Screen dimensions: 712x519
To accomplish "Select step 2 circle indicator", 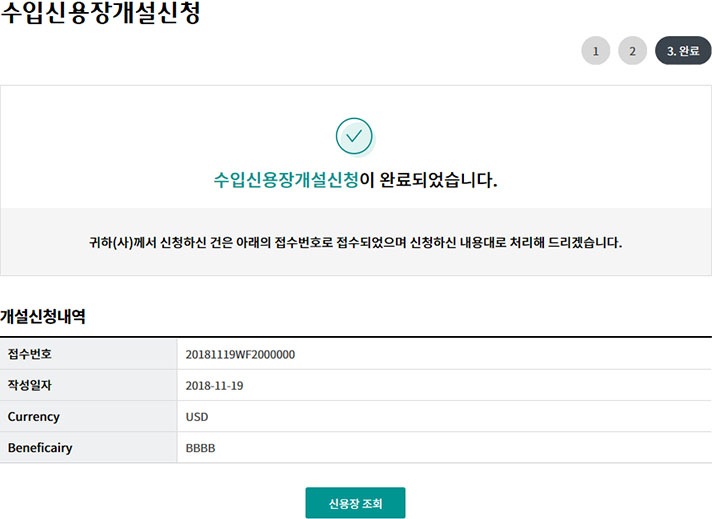I will [632, 50].
